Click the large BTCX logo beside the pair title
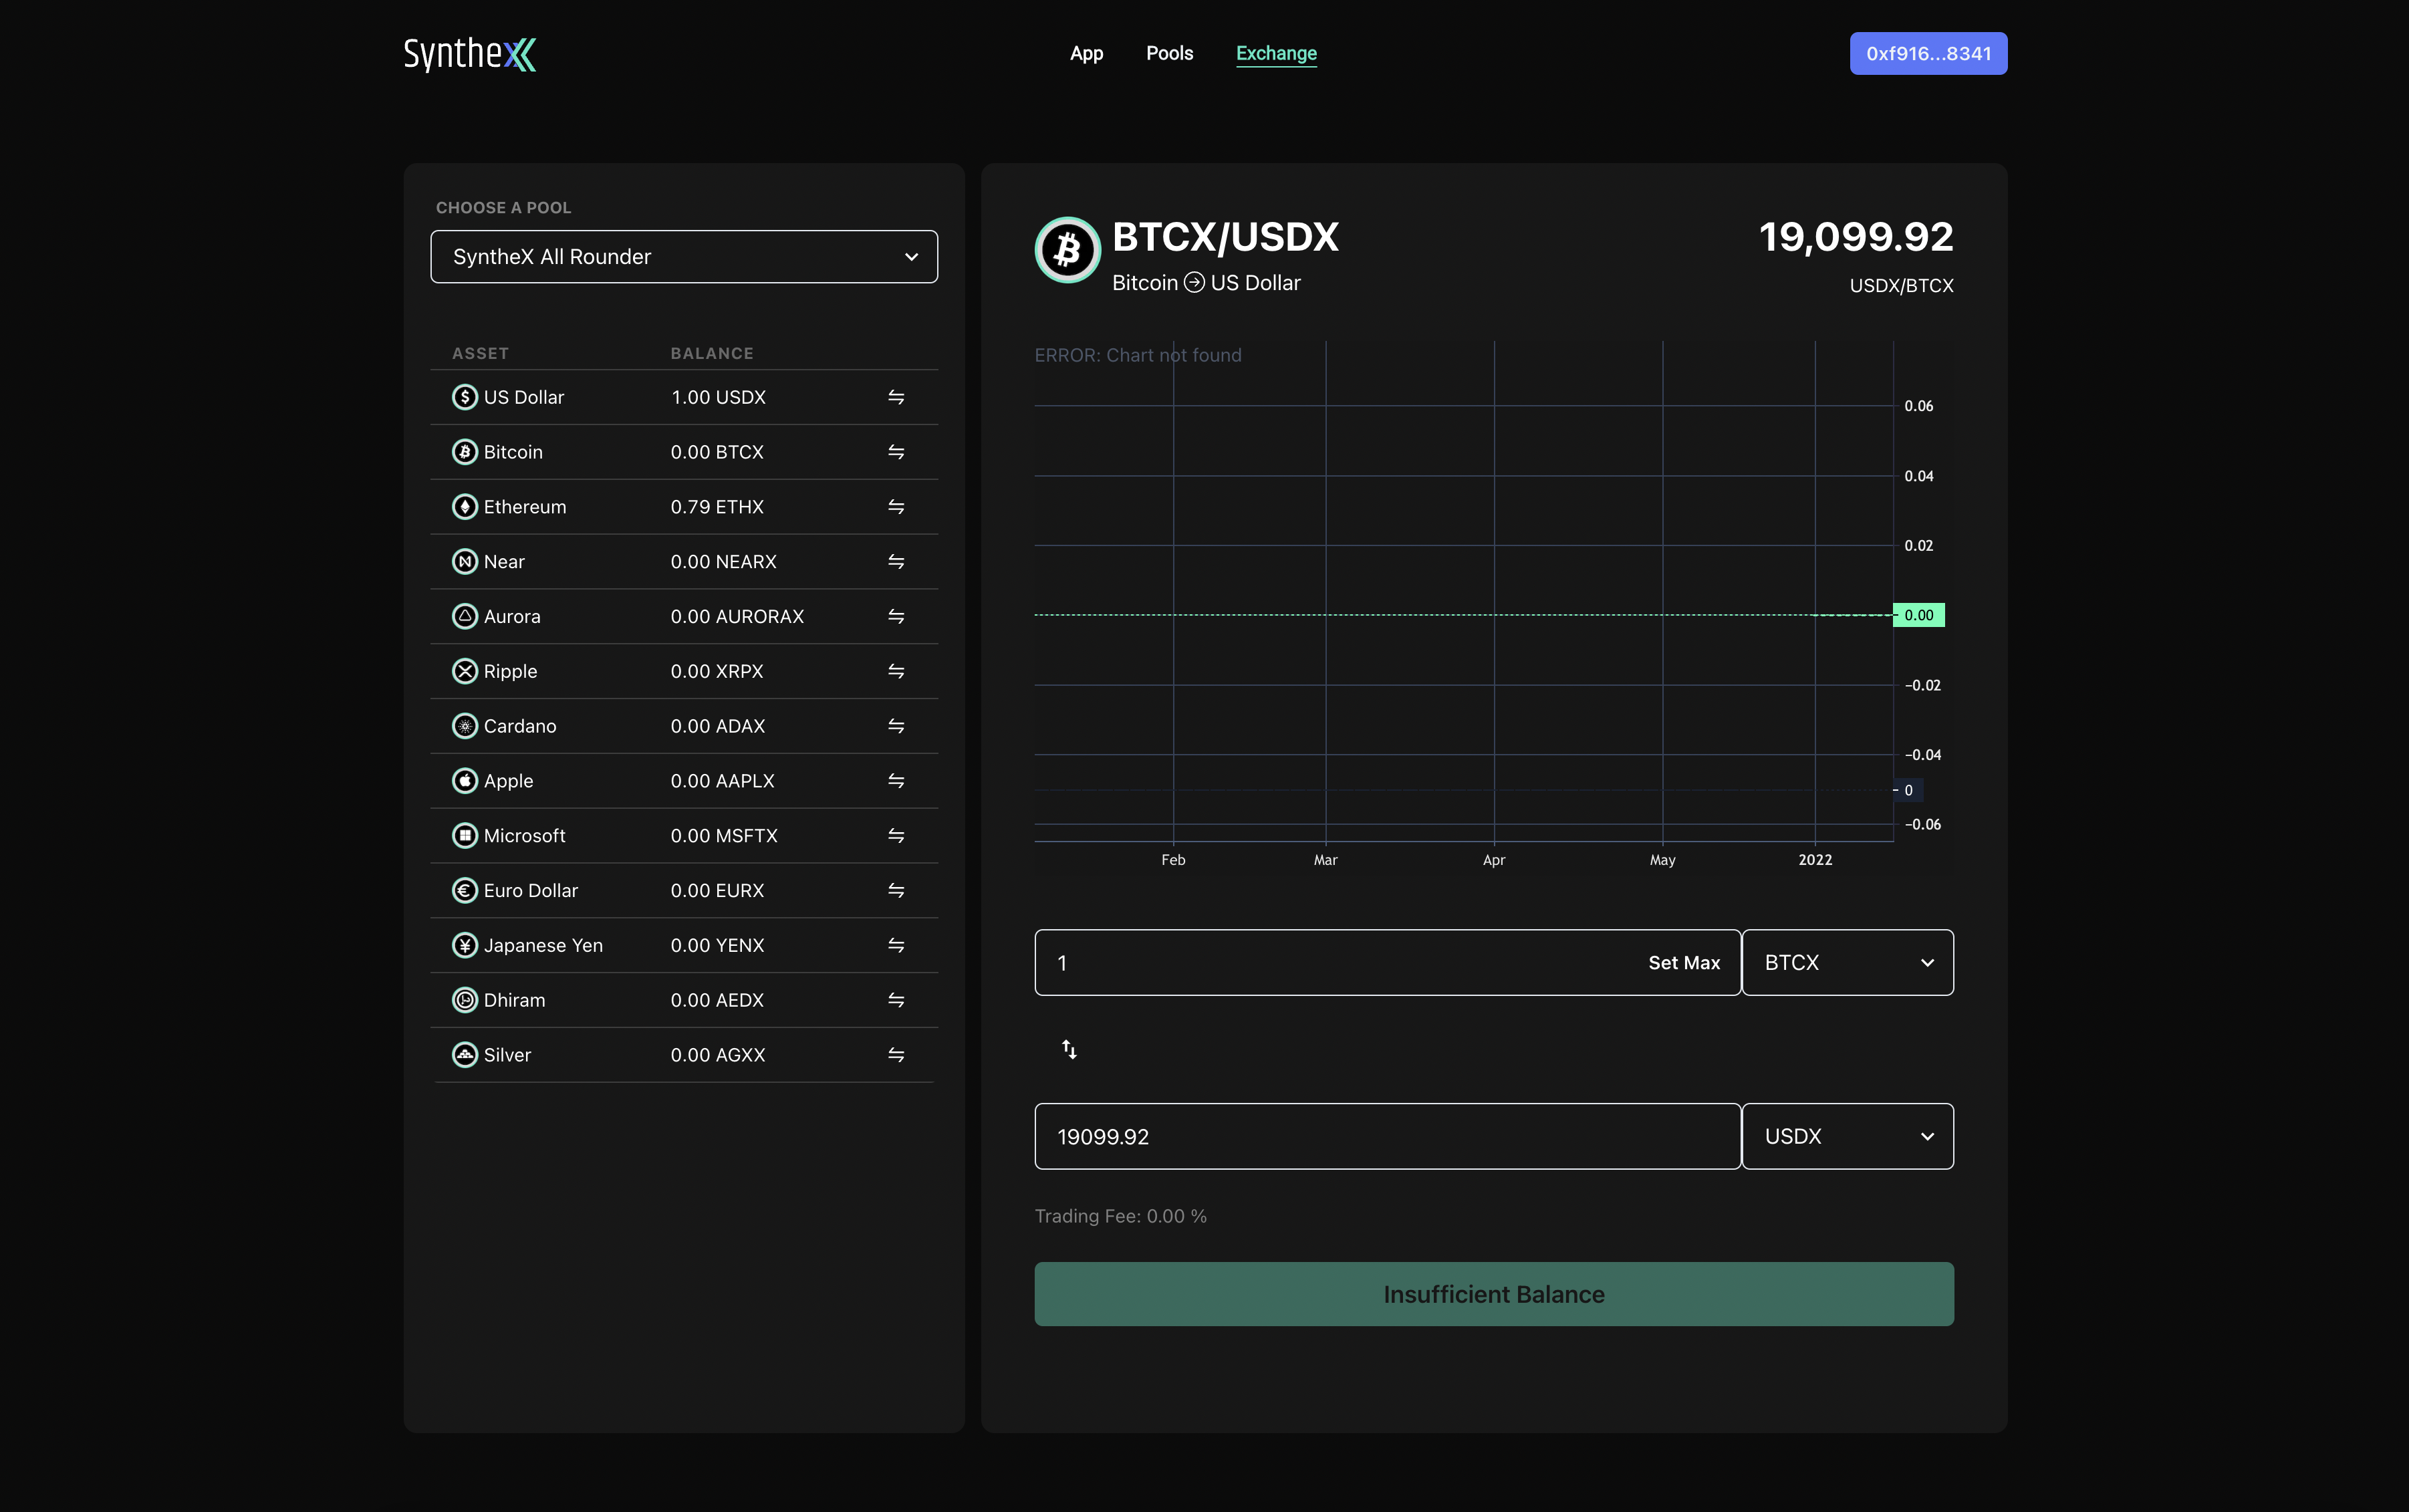Viewport: 2409px width, 1512px height. click(1067, 250)
